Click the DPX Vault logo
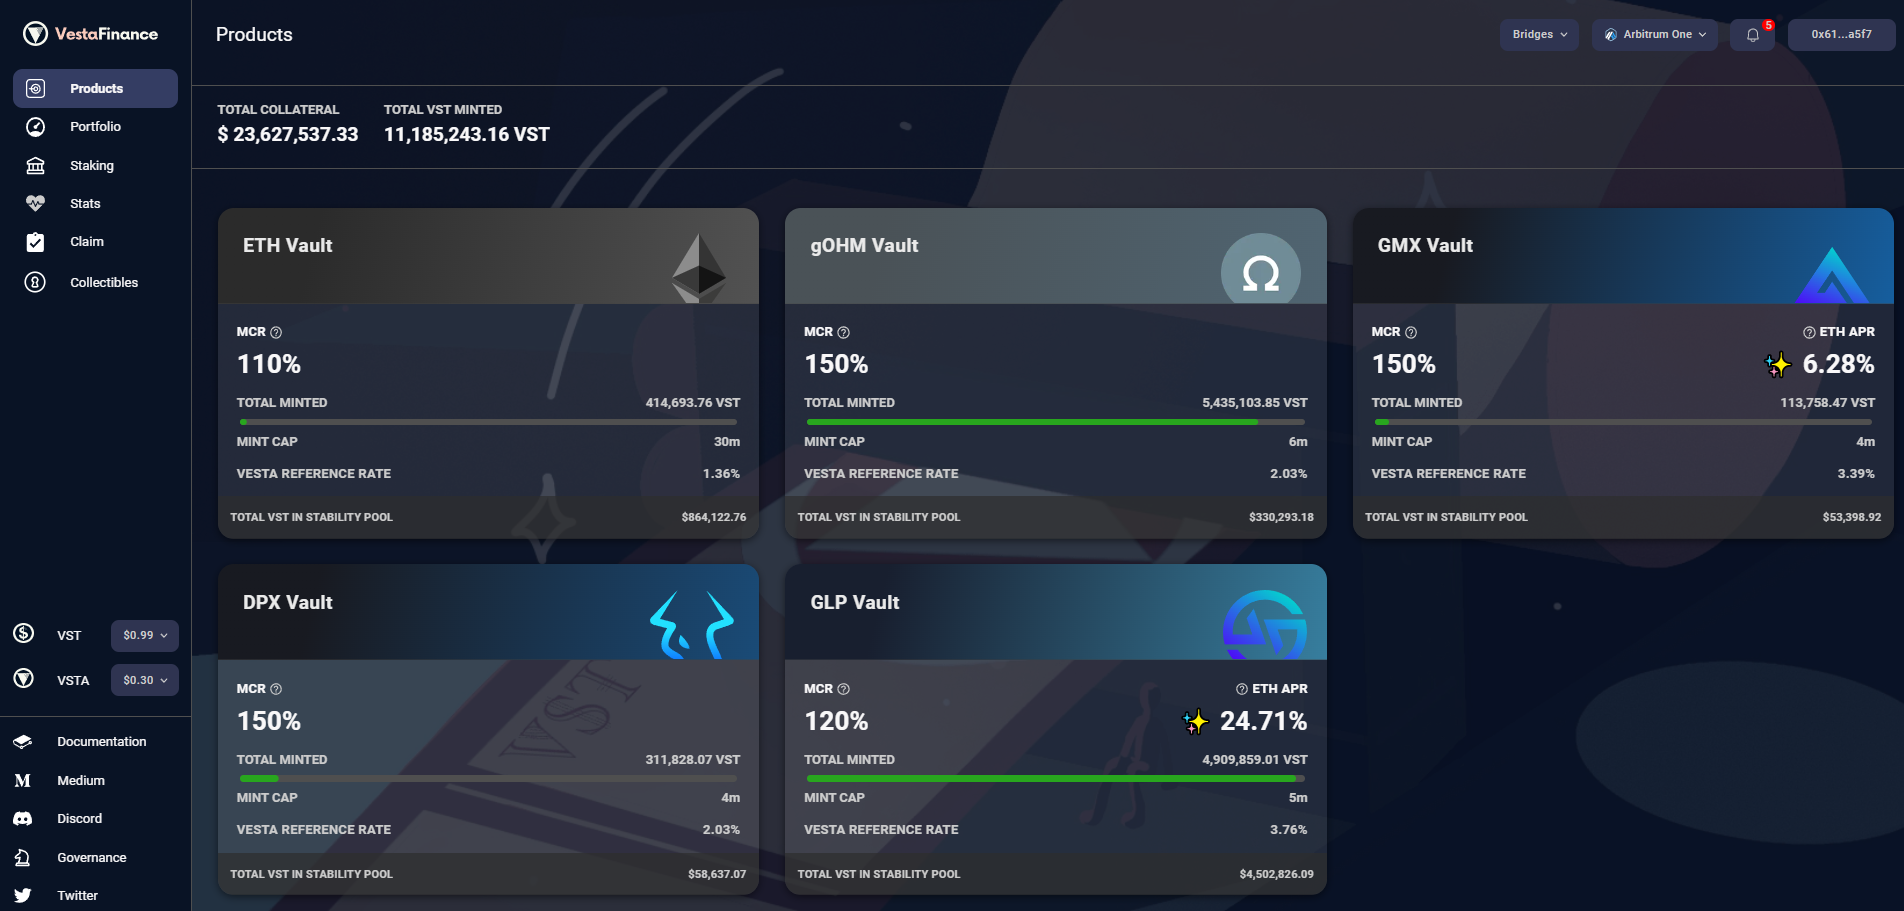The height and width of the screenshot is (911, 1904). tap(692, 625)
